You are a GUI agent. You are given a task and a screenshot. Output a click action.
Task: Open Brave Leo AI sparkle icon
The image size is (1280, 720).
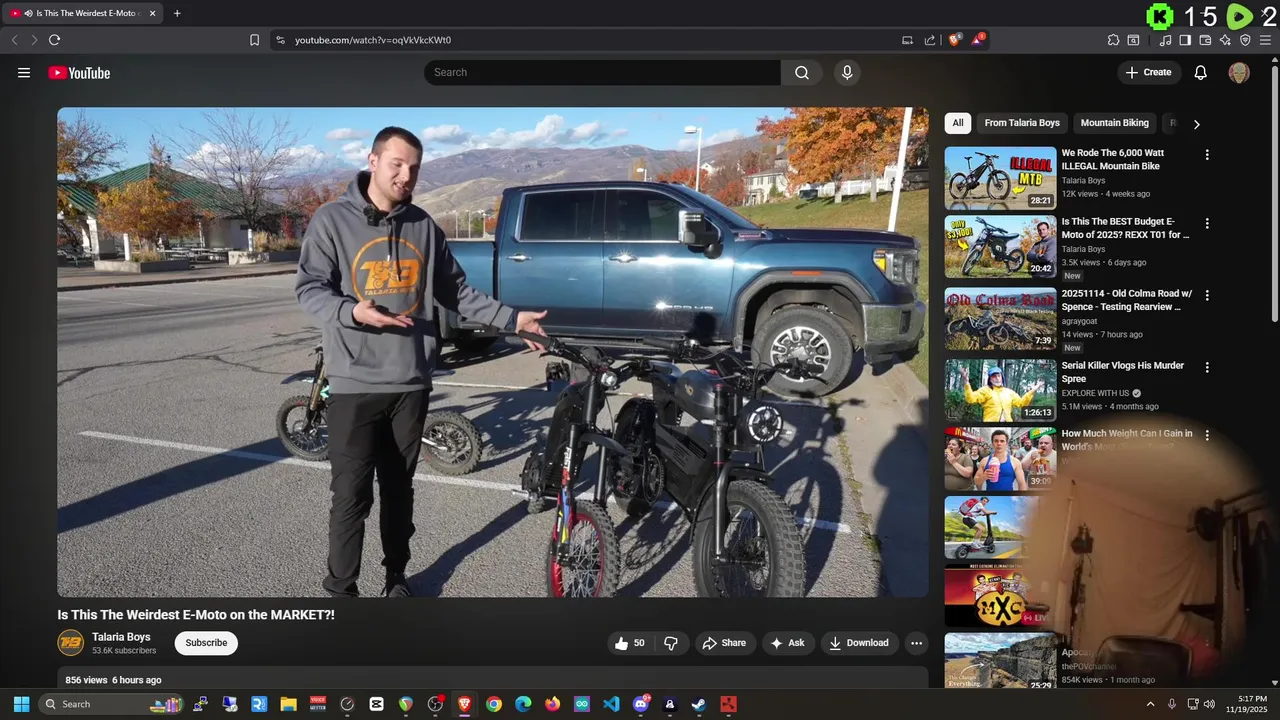tap(1225, 40)
